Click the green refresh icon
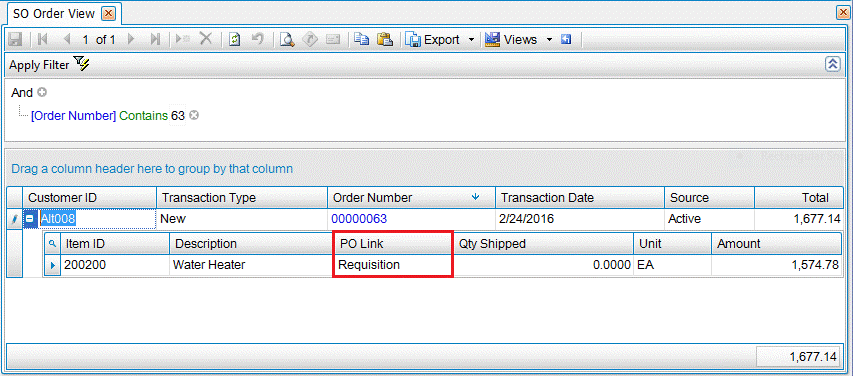The image size is (853, 376). 234,40
